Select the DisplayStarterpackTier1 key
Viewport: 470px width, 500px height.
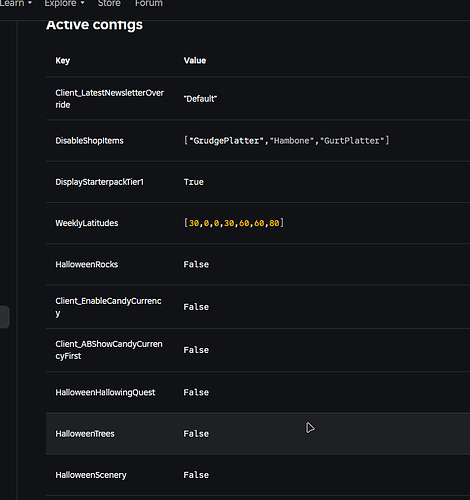[99, 182]
